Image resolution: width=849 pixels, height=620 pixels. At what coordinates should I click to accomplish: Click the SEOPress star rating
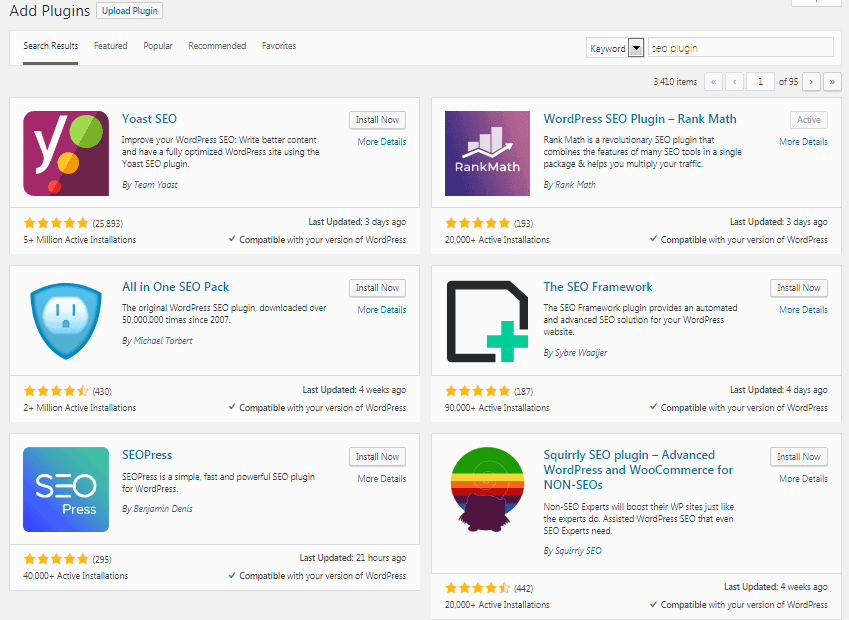(x=56, y=559)
